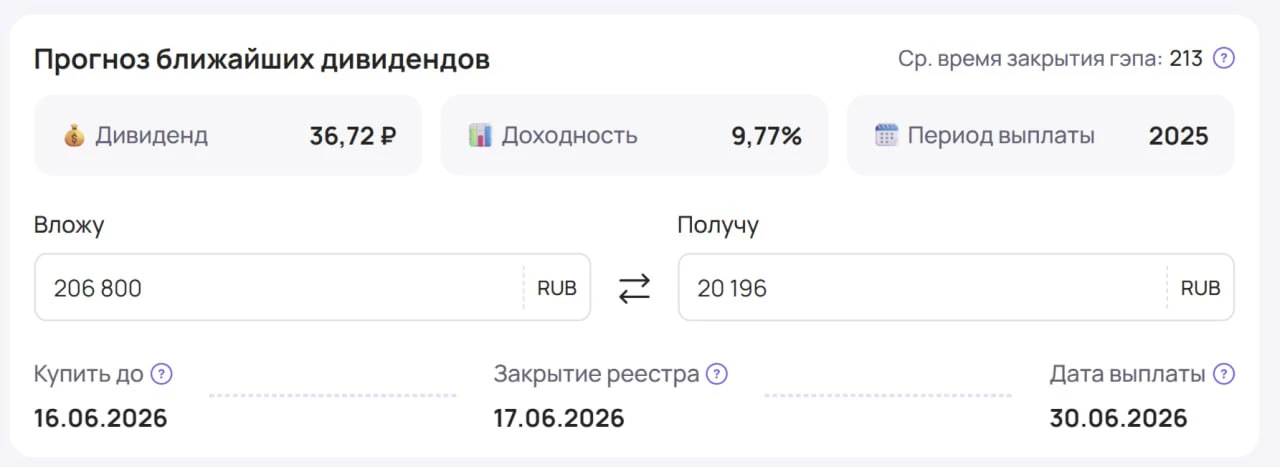
Task: Click the dividend amount 36,72 ₽
Action: coord(352,136)
